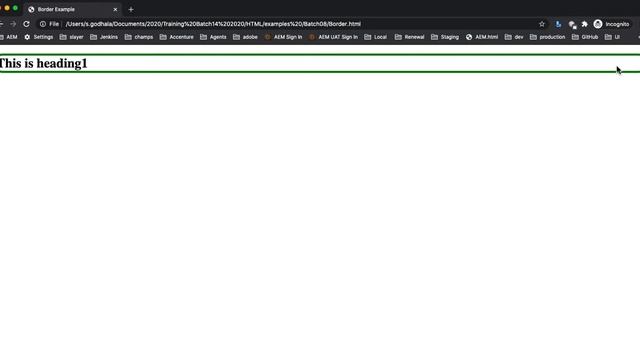Open the dev bookmarks folder
640x360 pixels.
514,37
